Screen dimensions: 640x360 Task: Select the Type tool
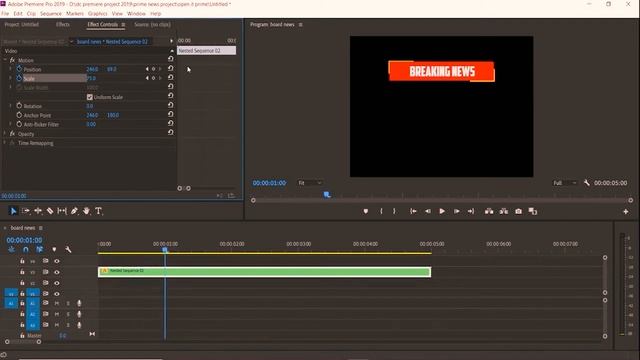(98, 211)
